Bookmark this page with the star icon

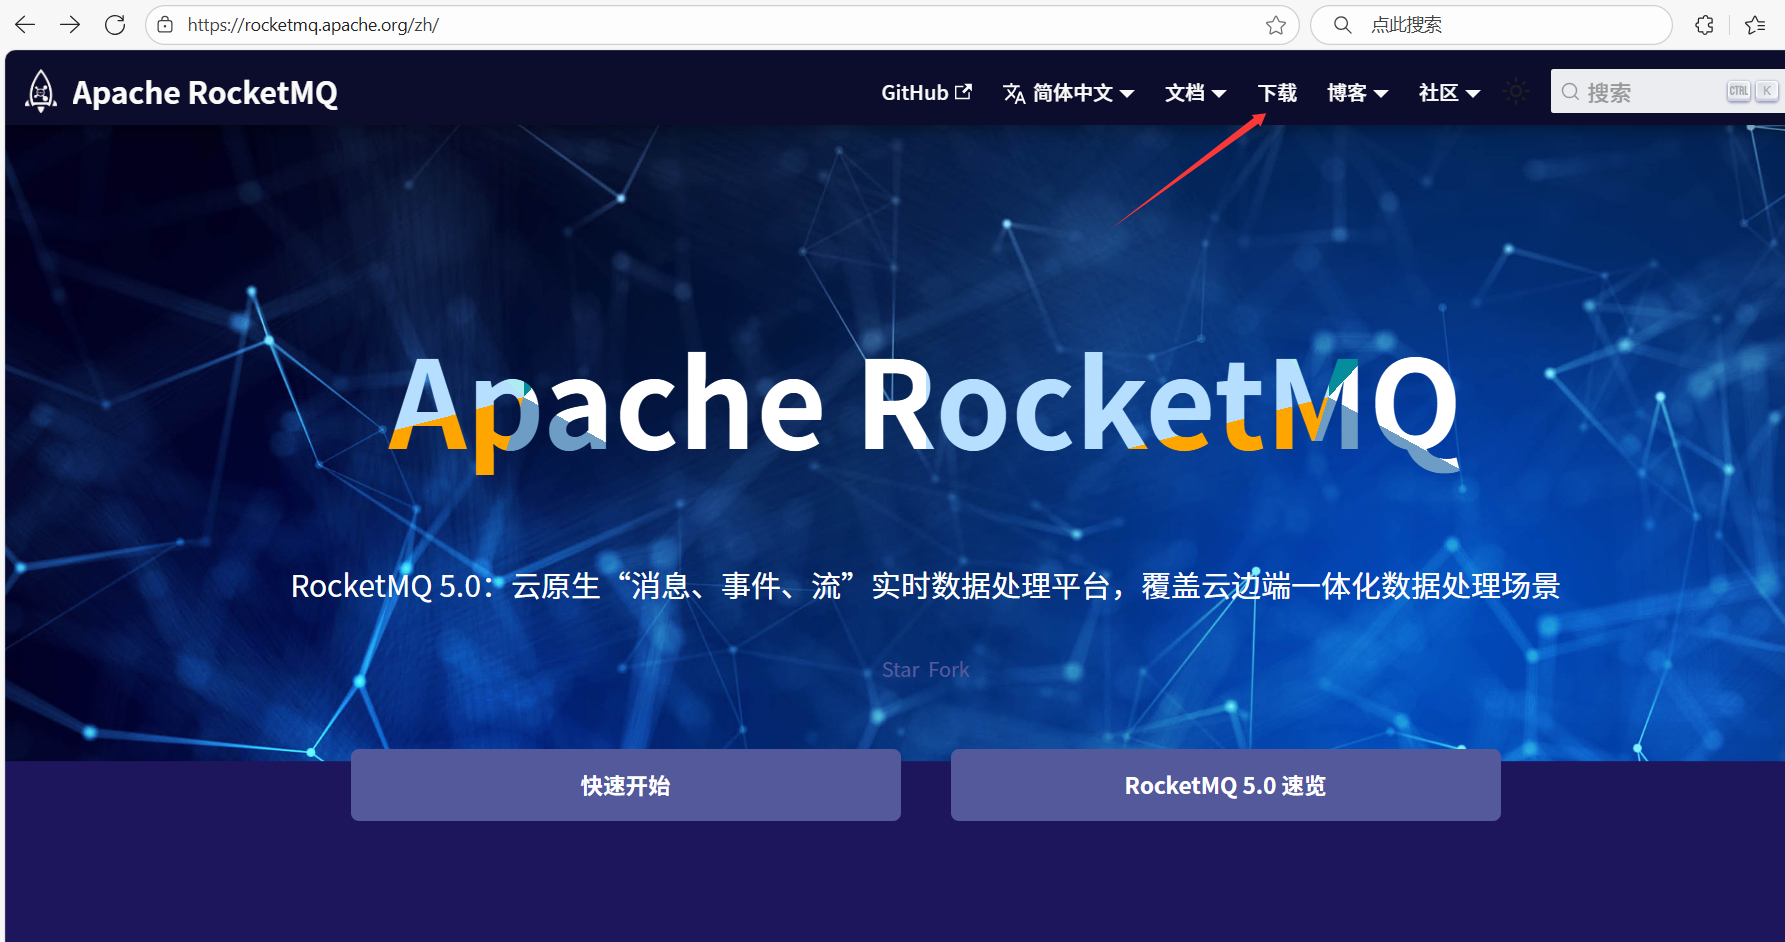click(1275, 25)
